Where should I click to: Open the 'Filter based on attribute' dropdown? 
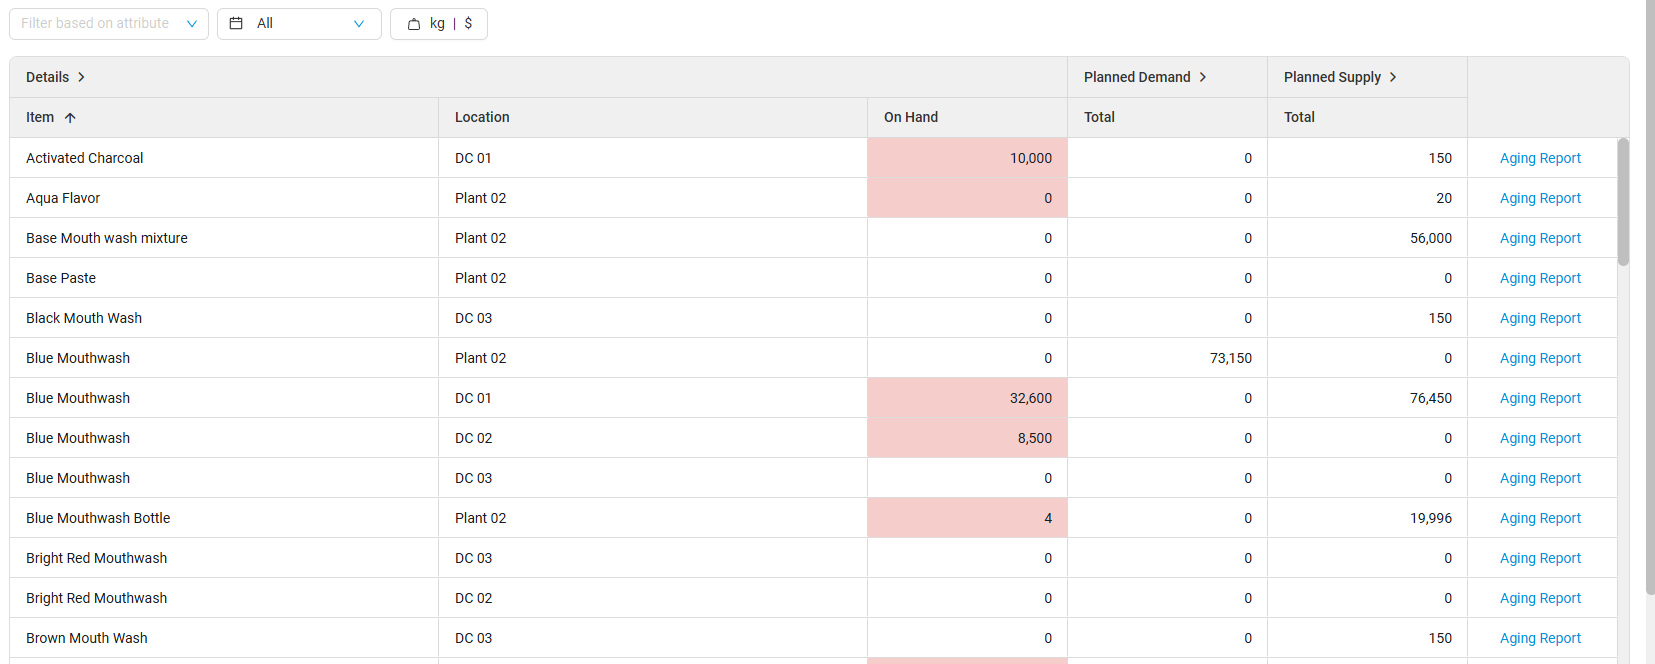[108, 24]
